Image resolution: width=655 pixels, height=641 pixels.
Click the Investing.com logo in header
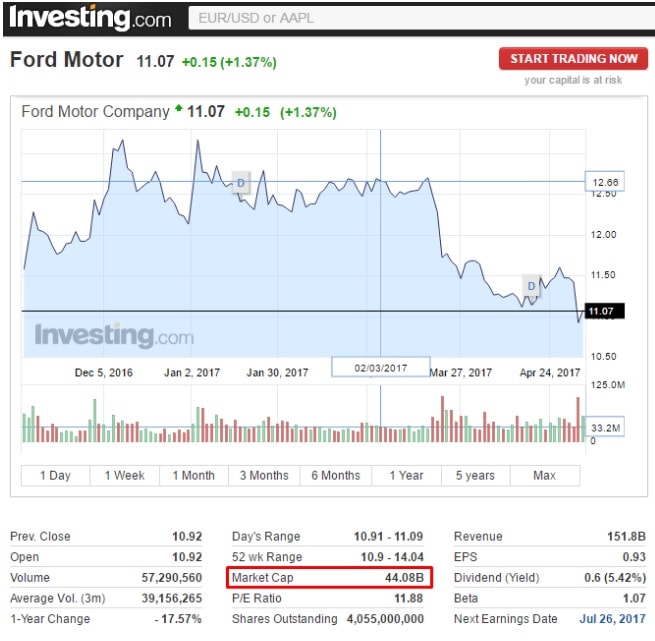91,17
